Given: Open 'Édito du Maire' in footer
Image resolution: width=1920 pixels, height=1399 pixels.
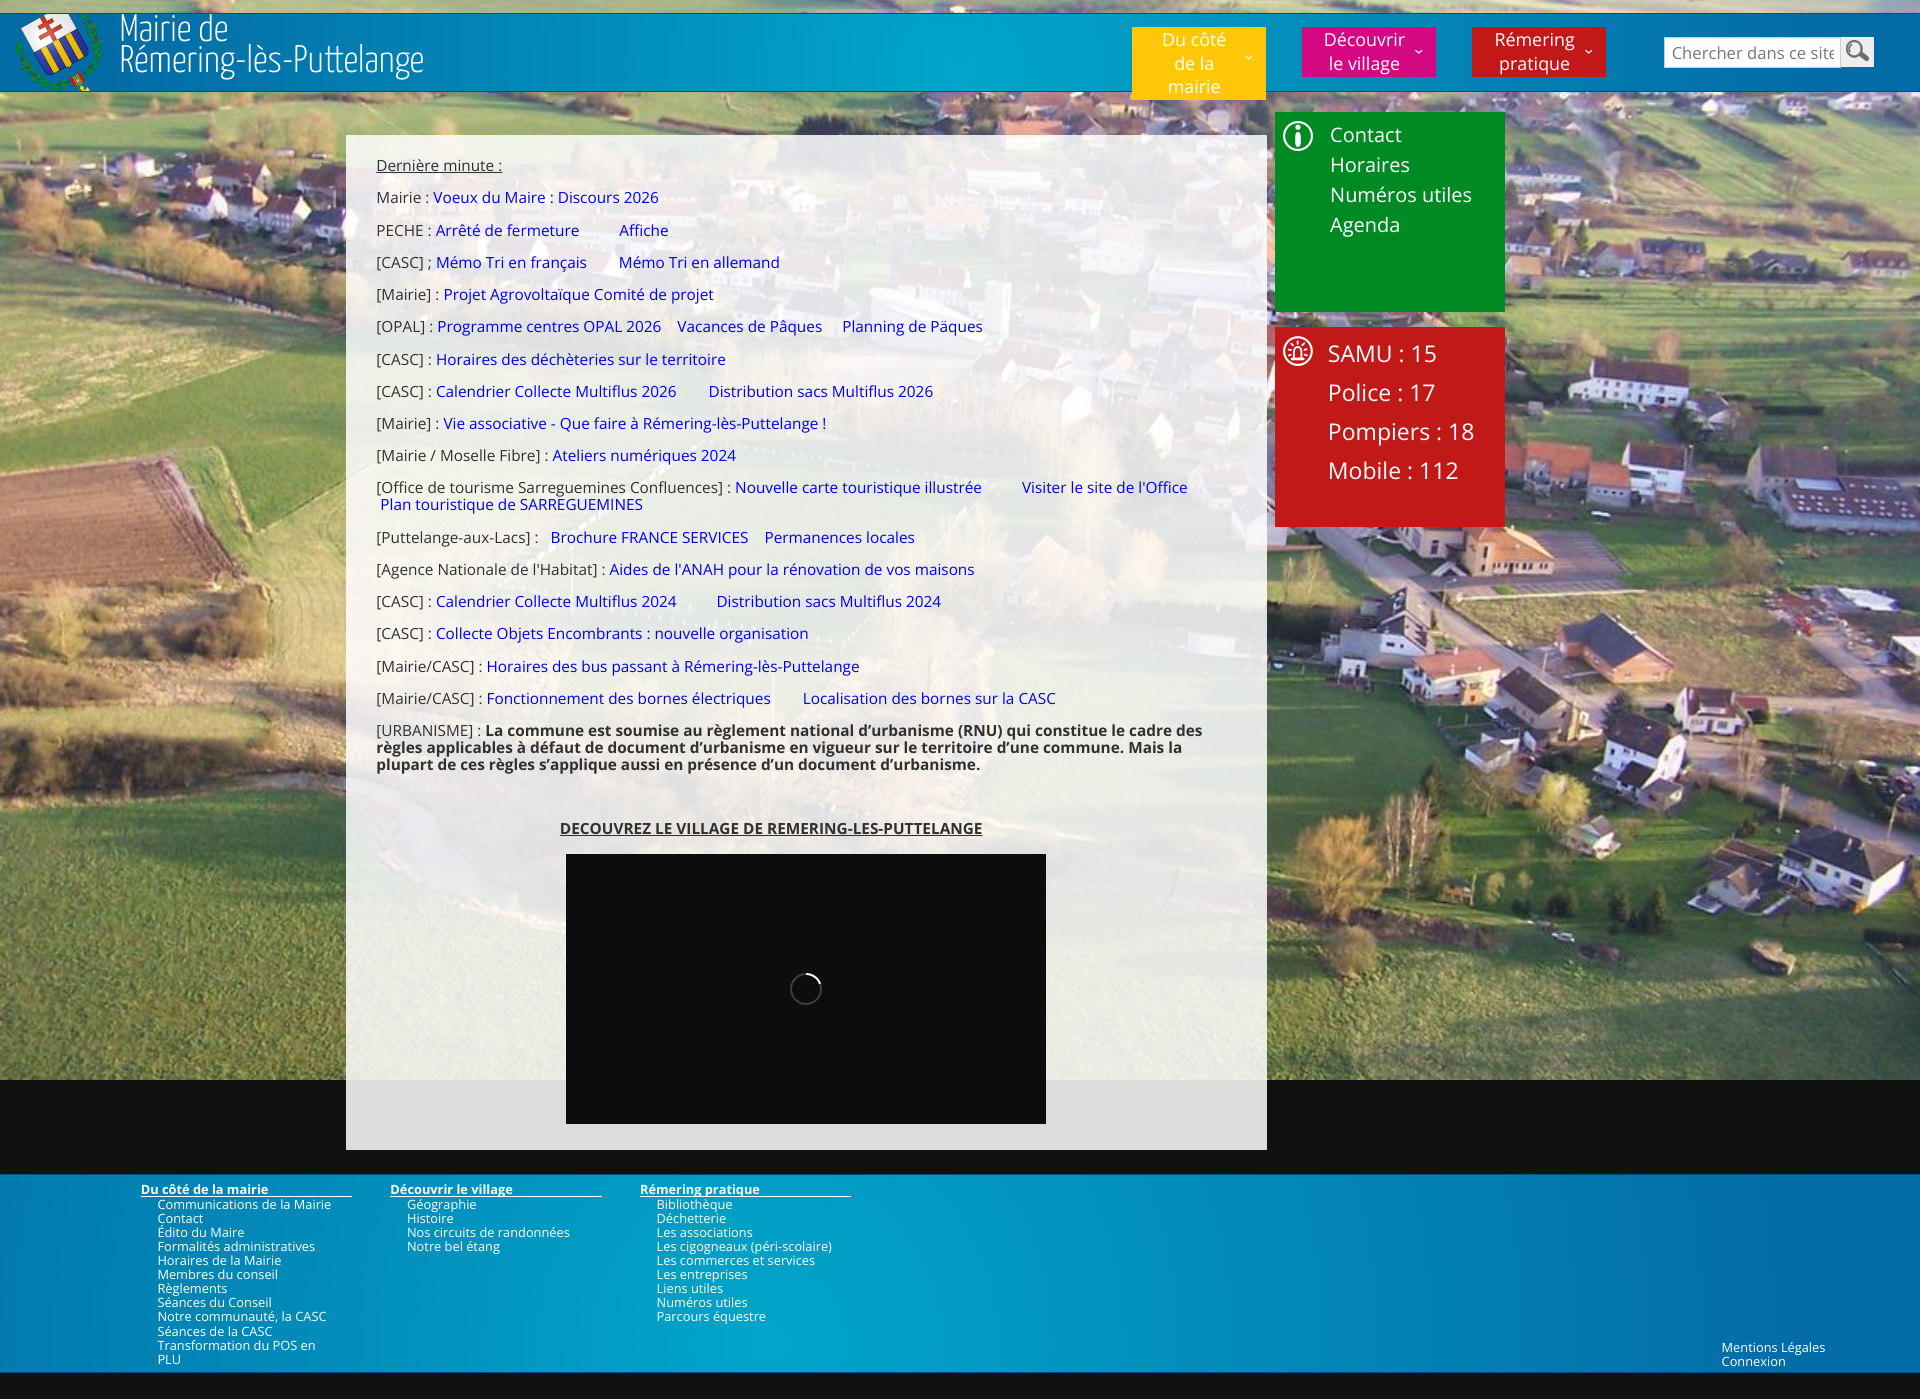Looking at the screenshot, I should (x=200, y=1233).
